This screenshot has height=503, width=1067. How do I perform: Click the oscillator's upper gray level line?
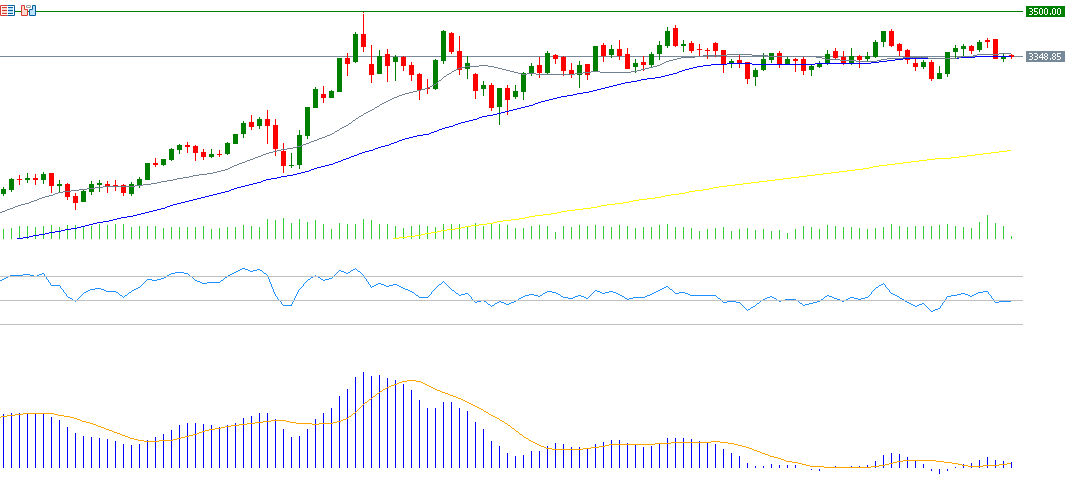coord(500,277)
